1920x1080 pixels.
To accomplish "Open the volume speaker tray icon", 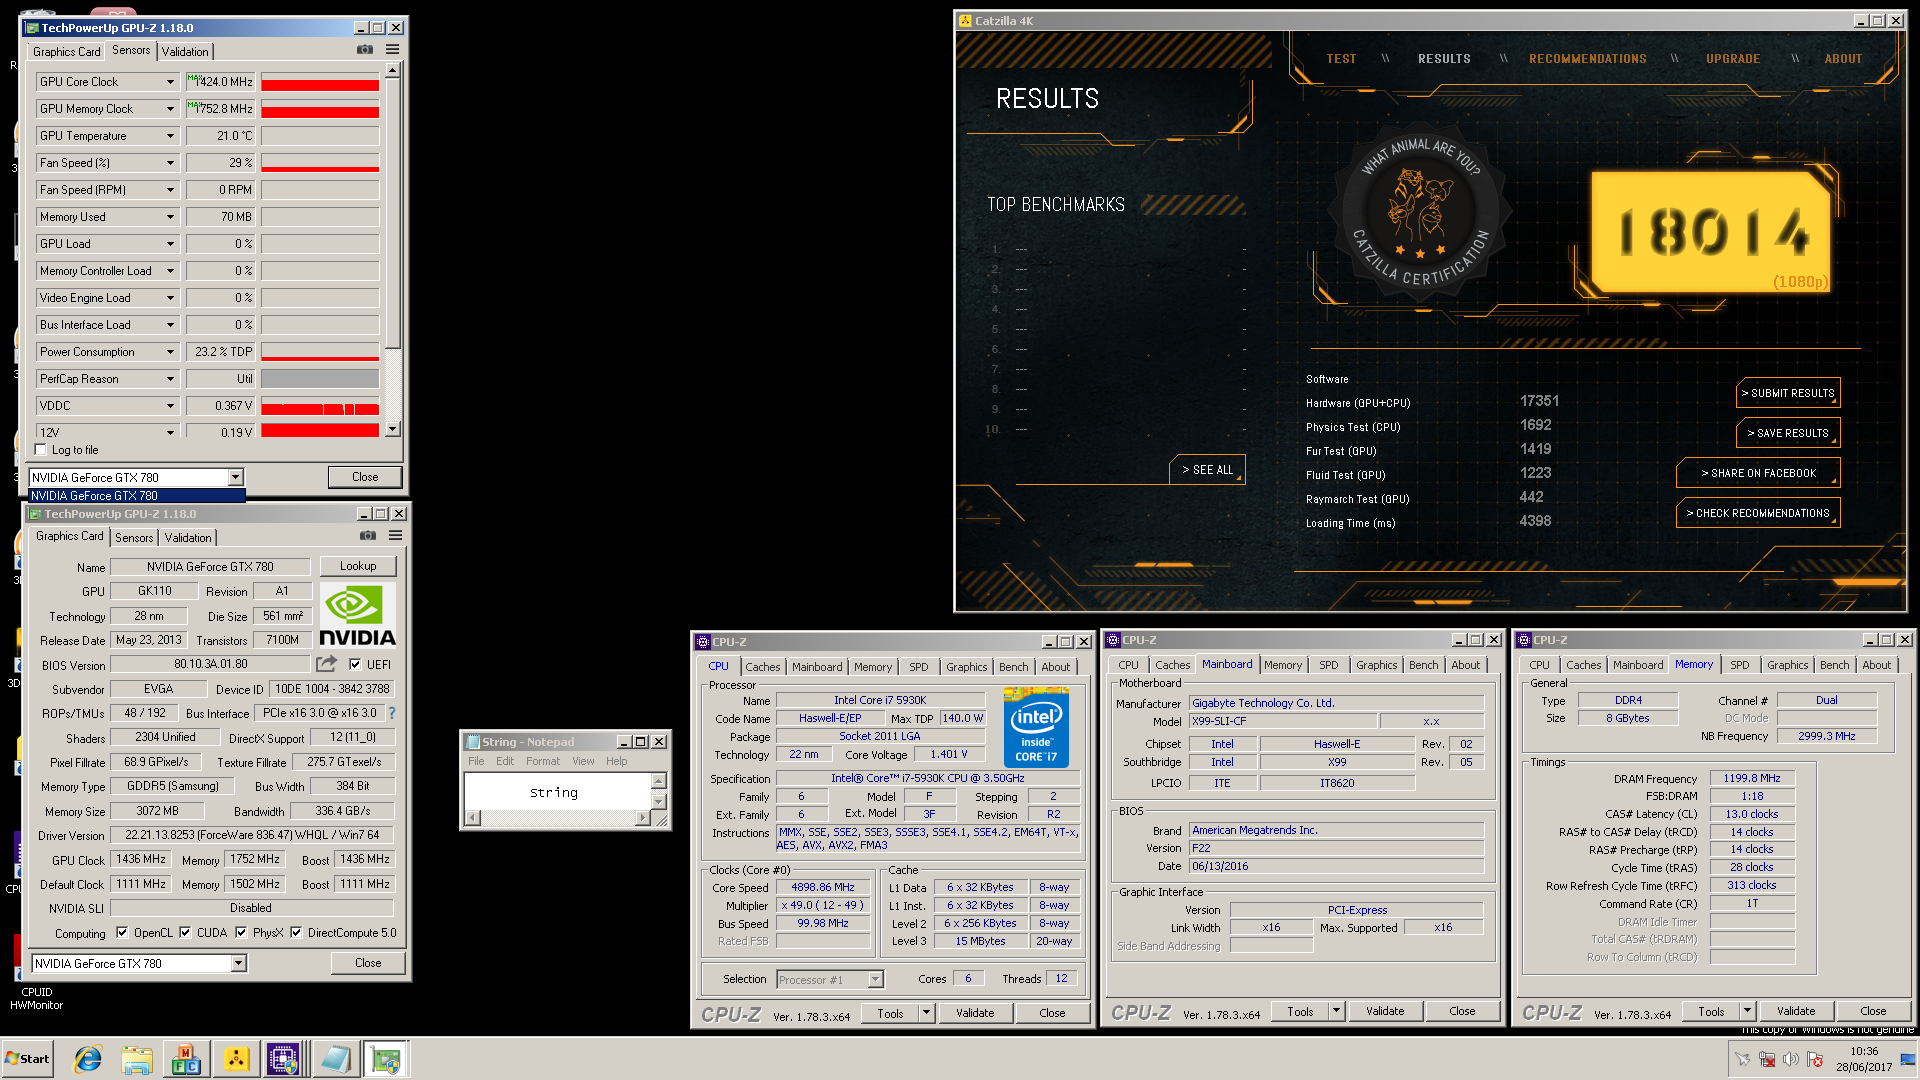I will tap(1791, 1059).
